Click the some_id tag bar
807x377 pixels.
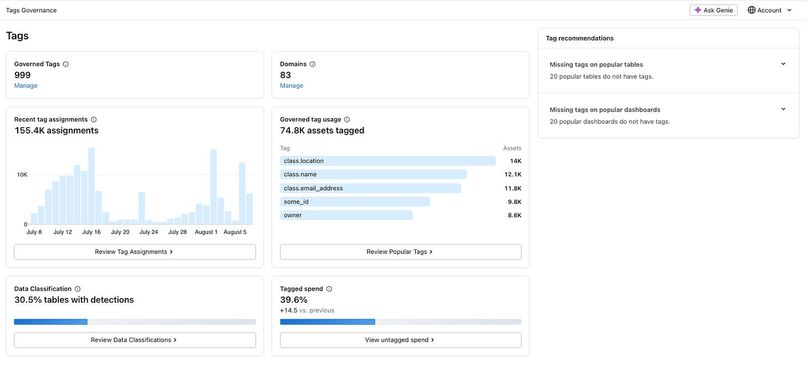tap(355, 202)
